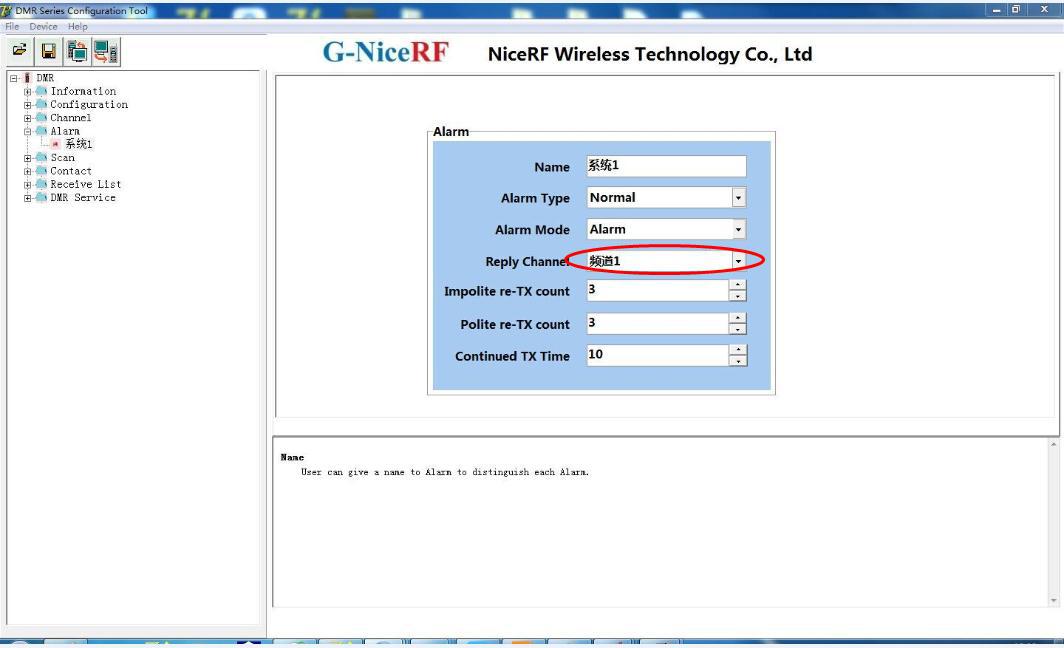Image resolution: width=1064 pixels, height=648 pixels.
Task: Decrease the Polite re-TX count value
Action: pyautogui.click(x=738, y=329)
